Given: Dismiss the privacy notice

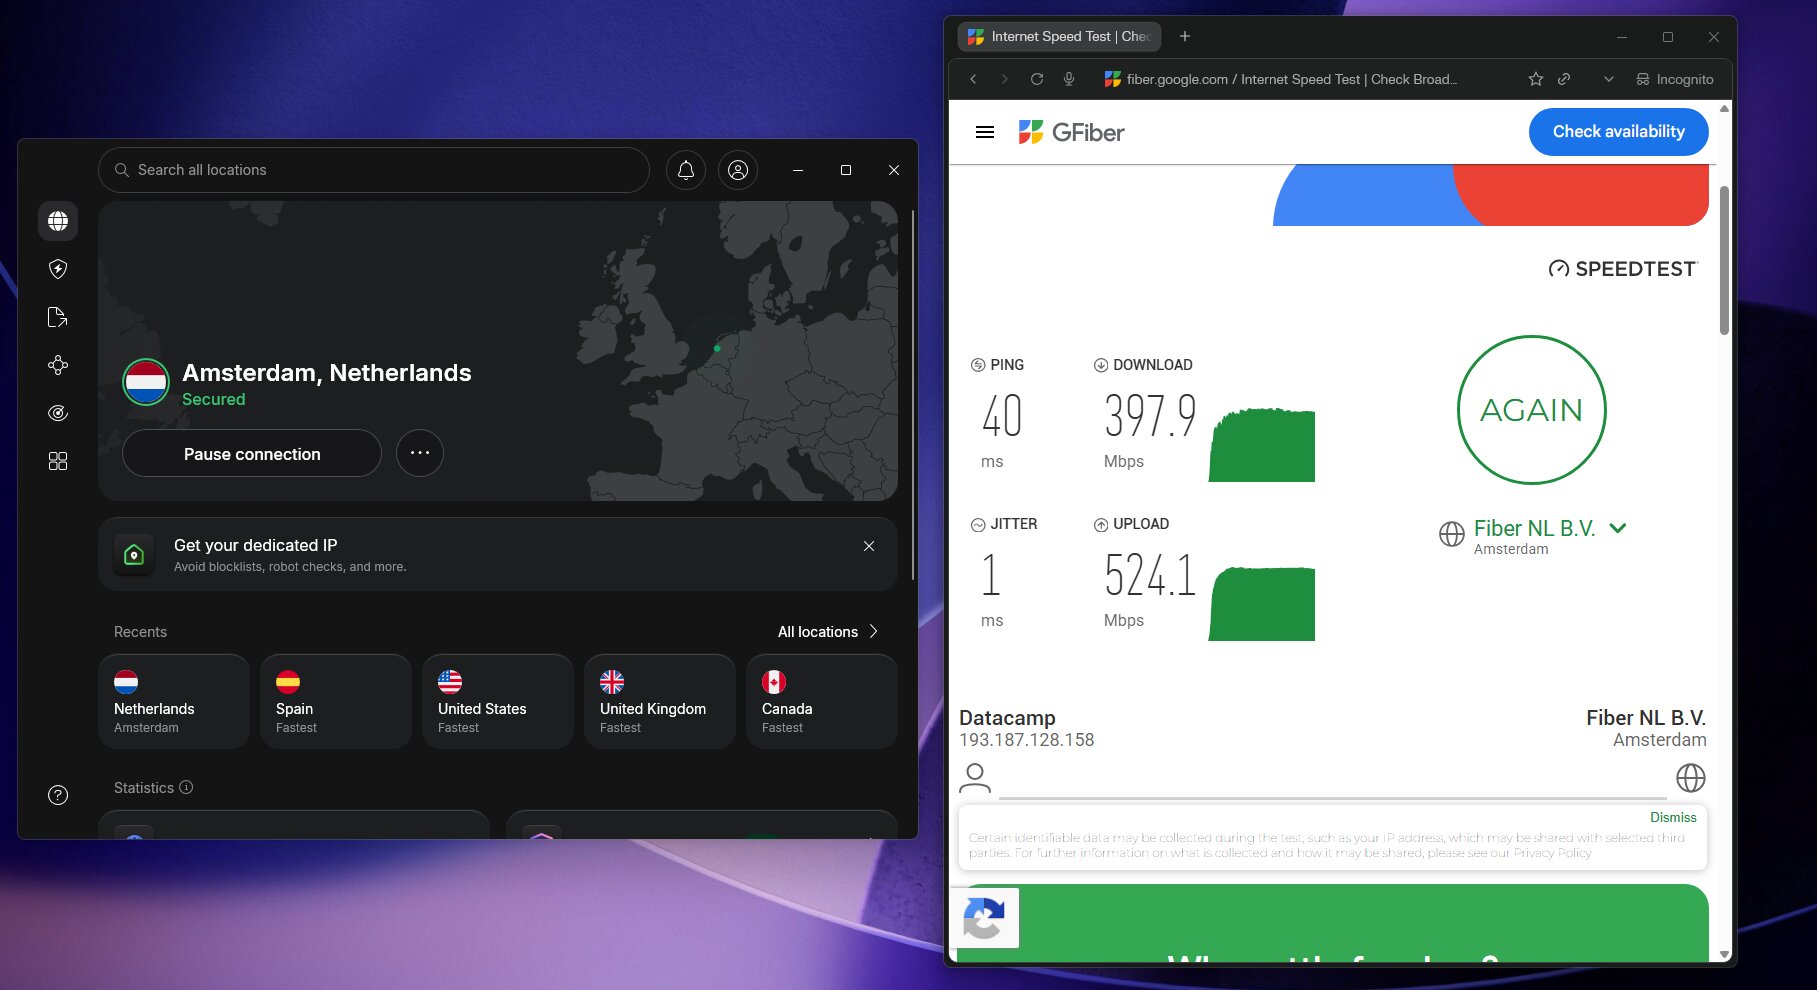Looking at the screenshot, I should pos(1673,817).
